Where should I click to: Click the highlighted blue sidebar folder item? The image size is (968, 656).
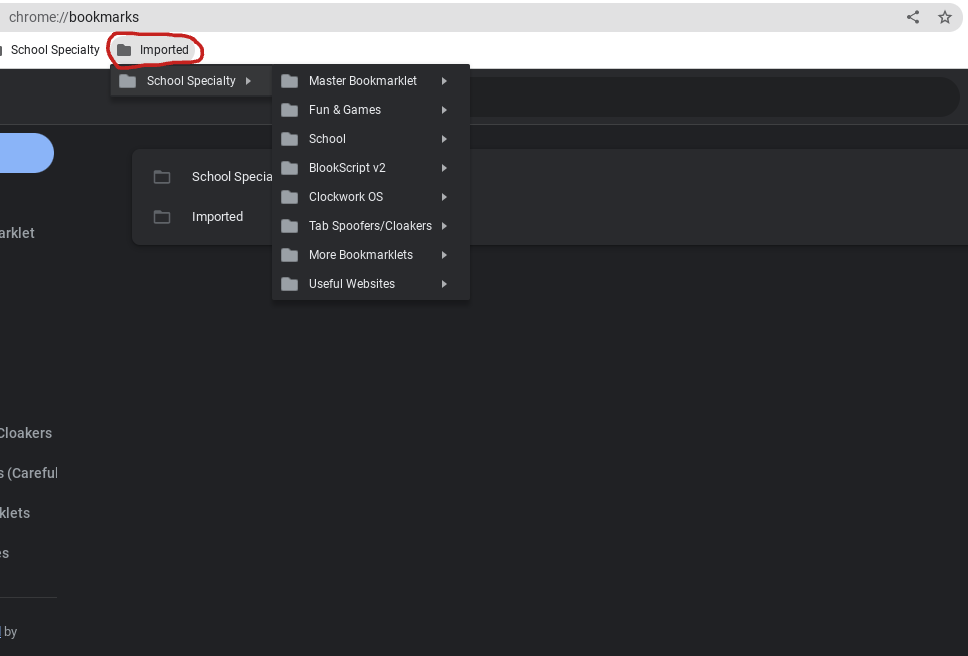(25, 153)
